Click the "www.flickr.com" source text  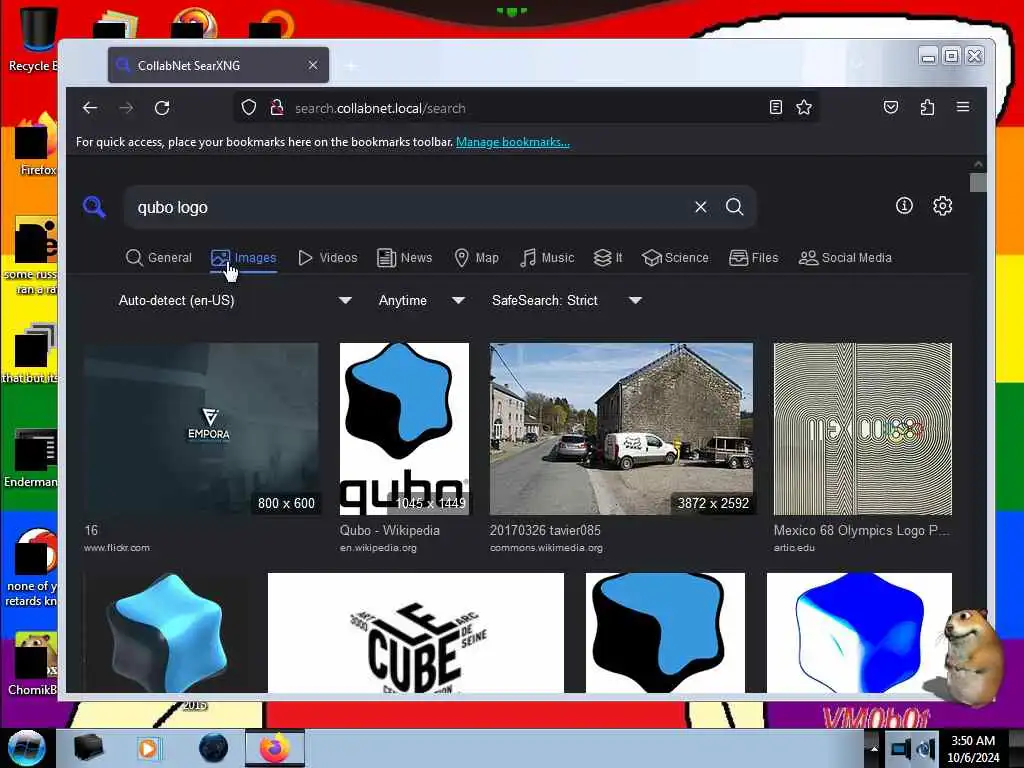coord(117,547)
